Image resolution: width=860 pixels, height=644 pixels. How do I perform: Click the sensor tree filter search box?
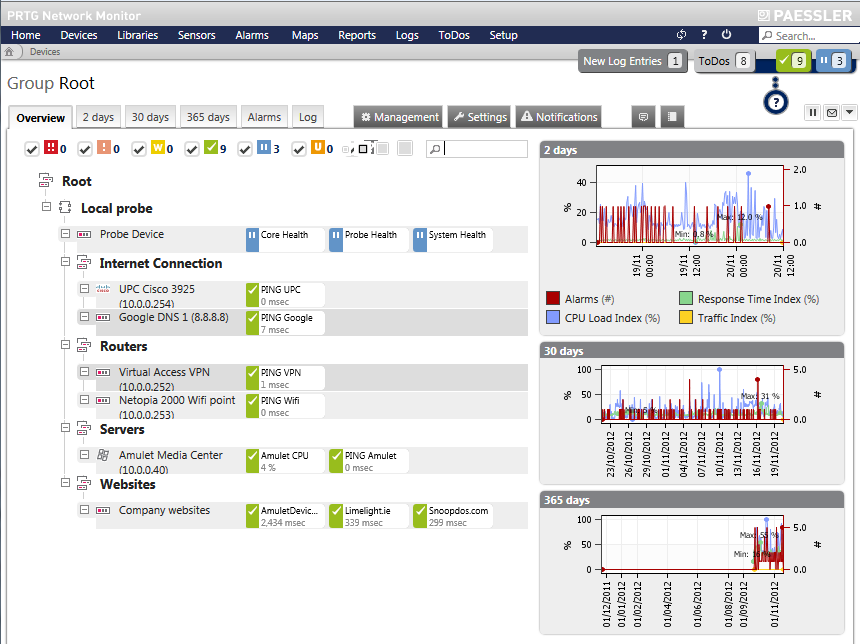coord(477,149)
